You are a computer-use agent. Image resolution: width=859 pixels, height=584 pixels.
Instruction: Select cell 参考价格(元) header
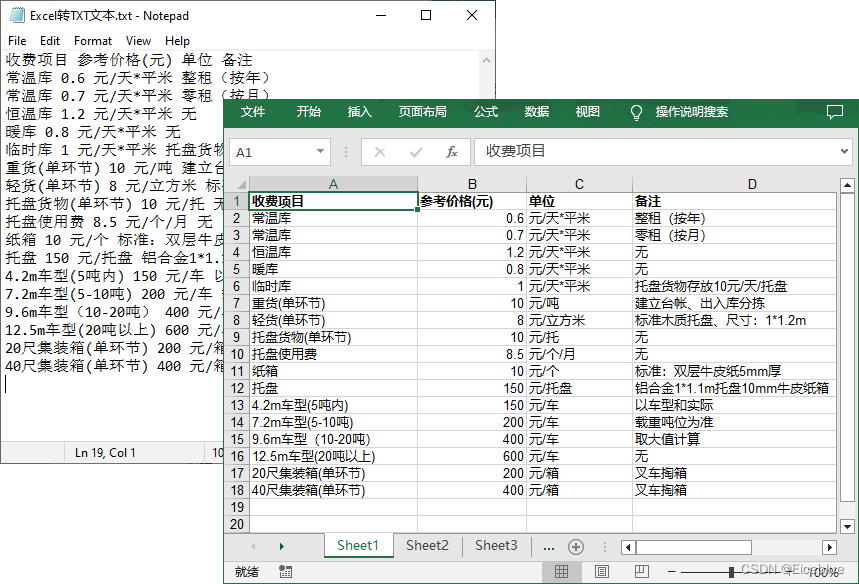472,201
